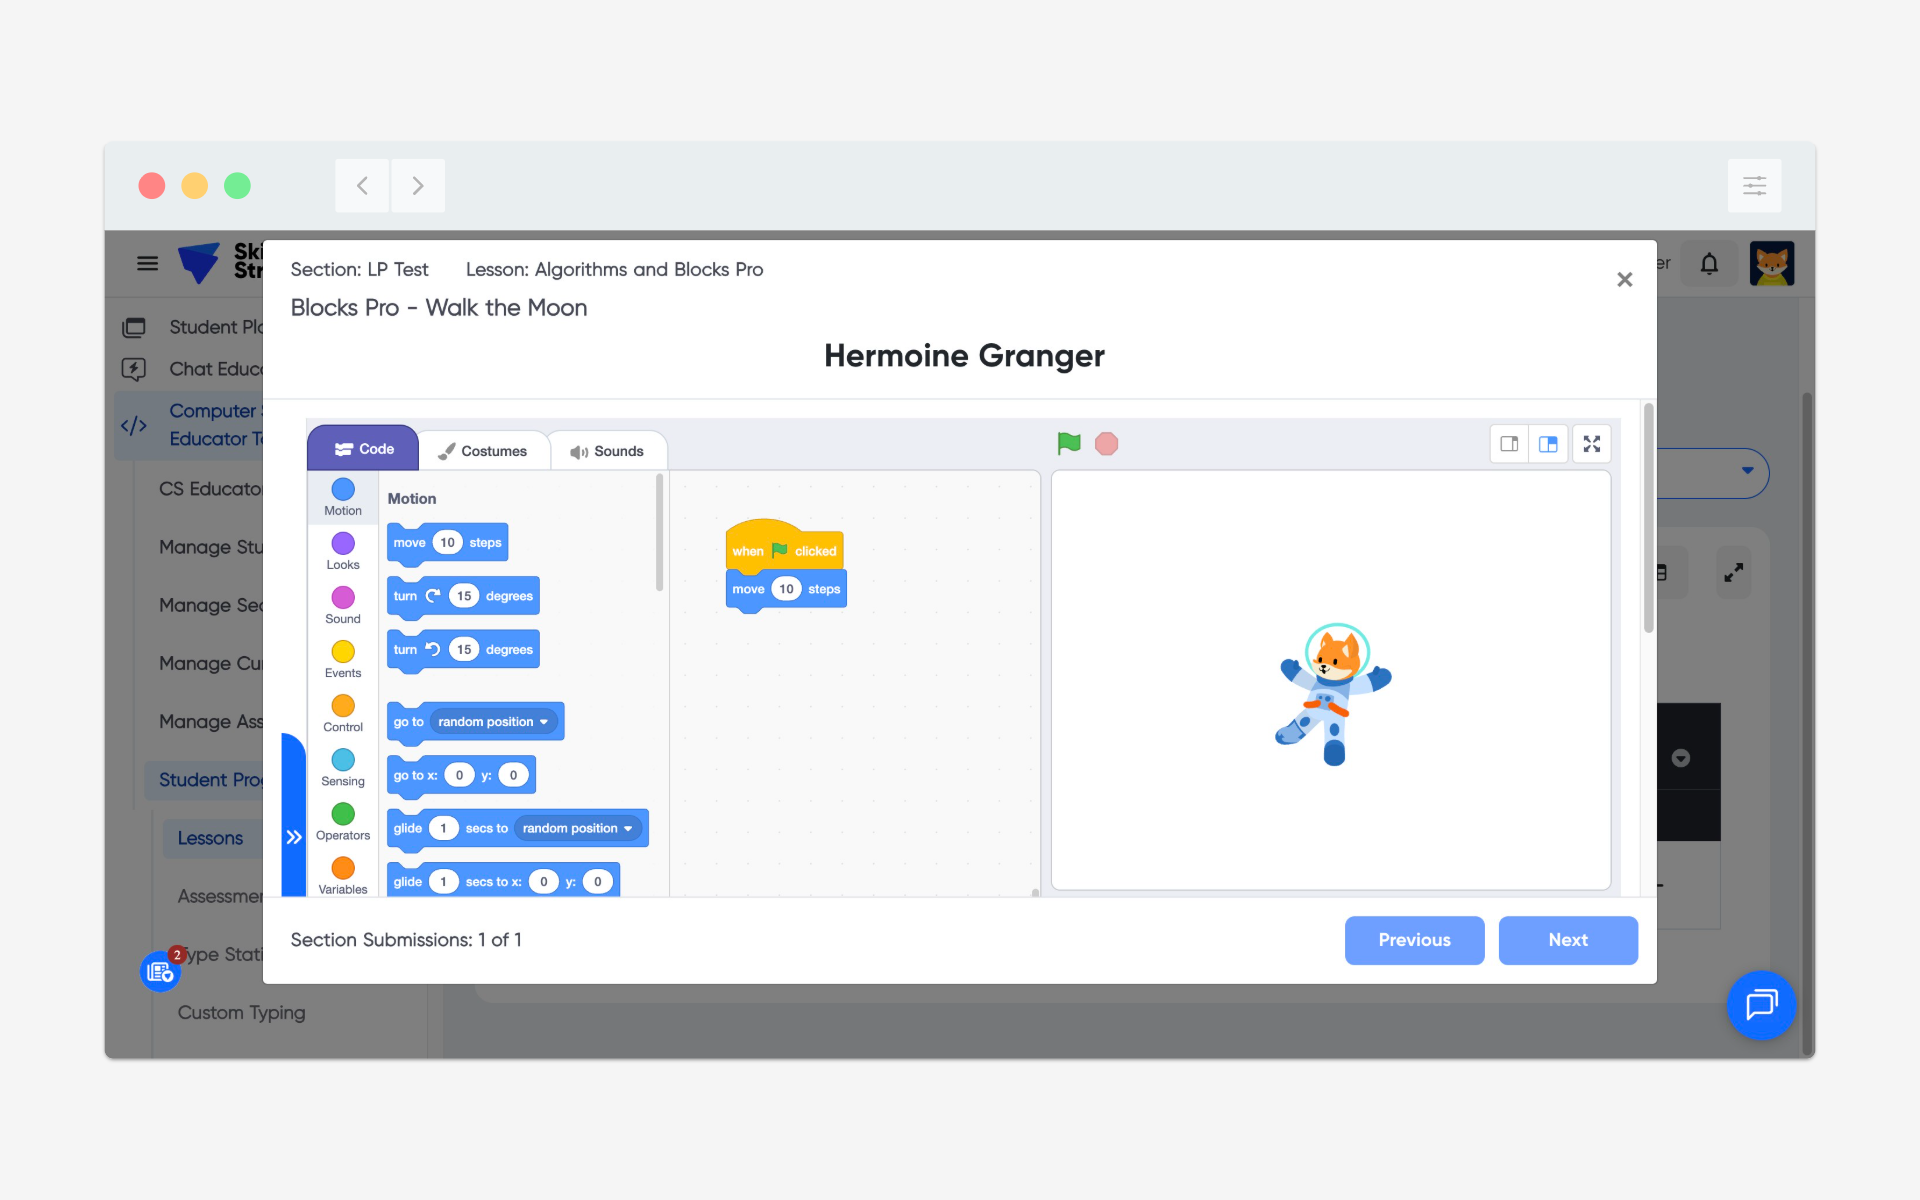
Task: Switch to the large stage layout
Action: pyautogui.click(x=1548, y=444)
